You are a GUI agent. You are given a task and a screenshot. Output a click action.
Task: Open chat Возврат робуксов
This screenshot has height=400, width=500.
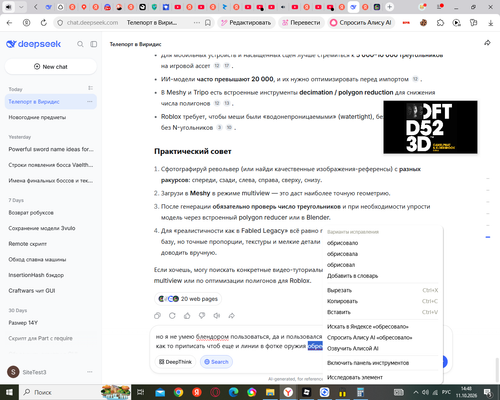[x=51, y=213]
